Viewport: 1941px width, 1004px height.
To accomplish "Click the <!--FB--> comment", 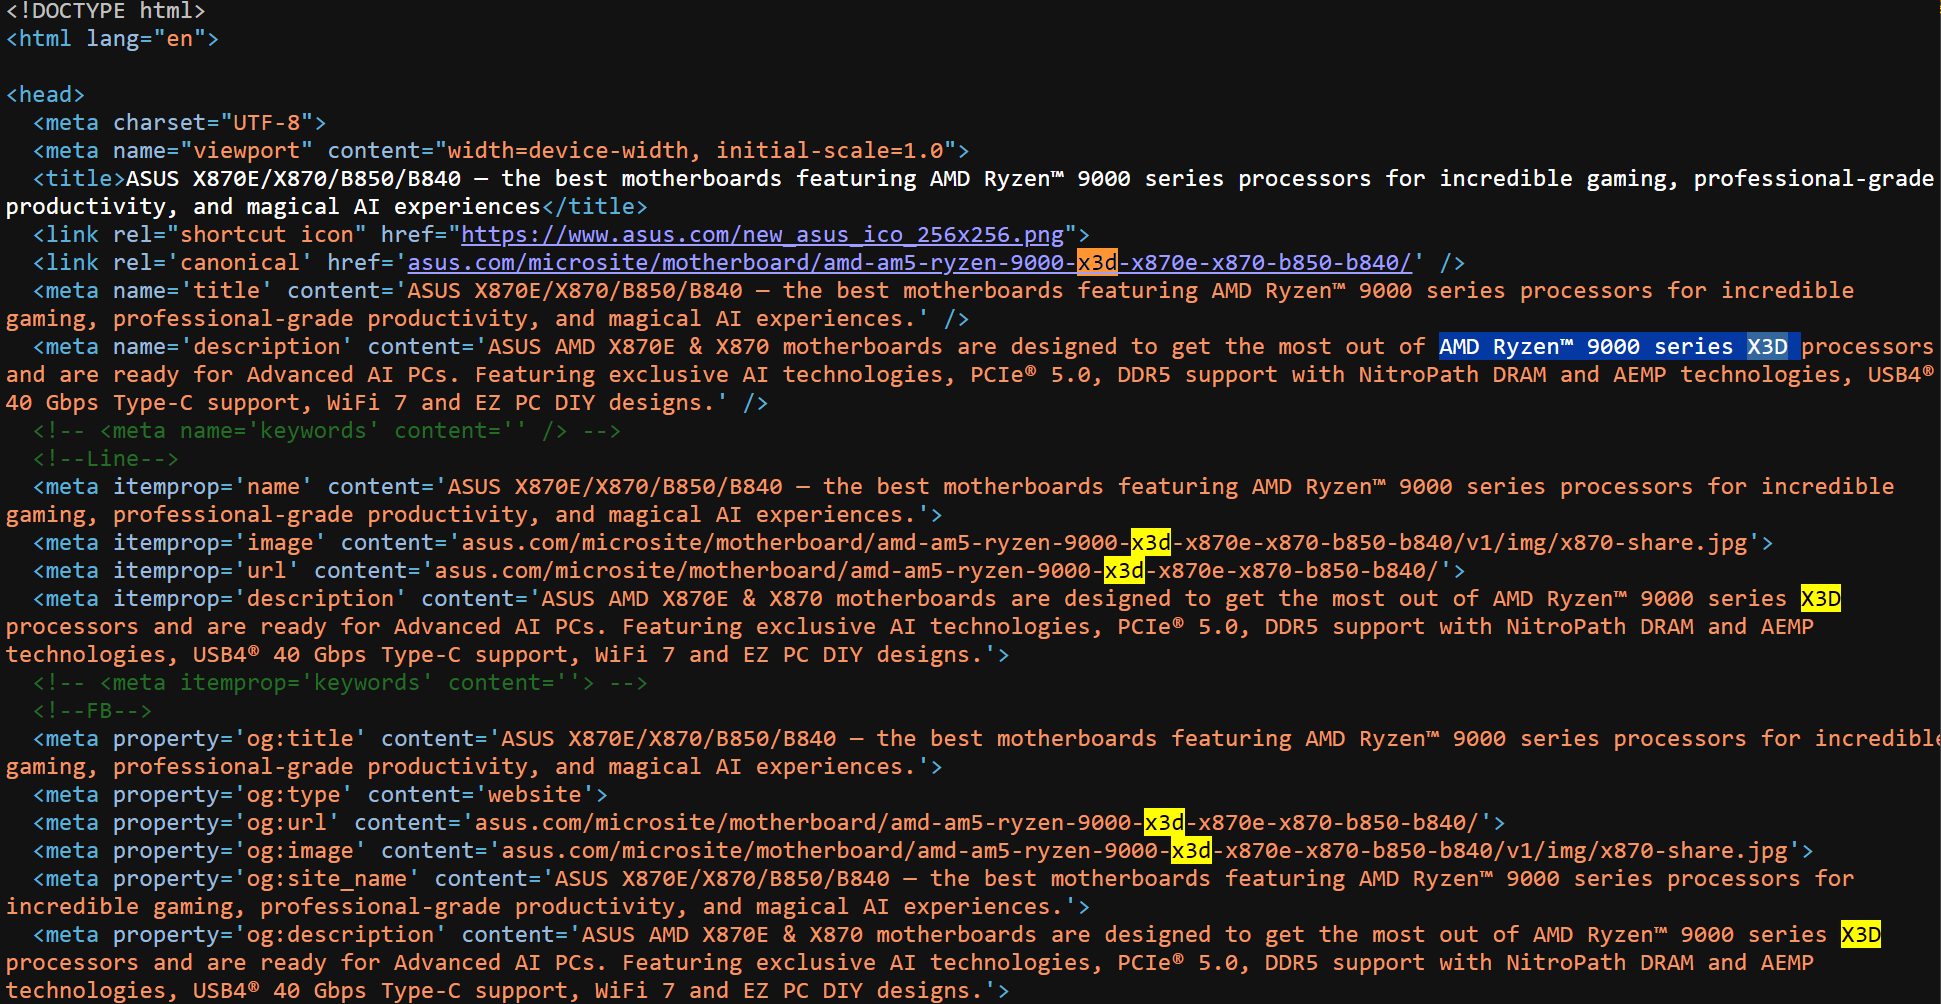I will click(93, 711).
